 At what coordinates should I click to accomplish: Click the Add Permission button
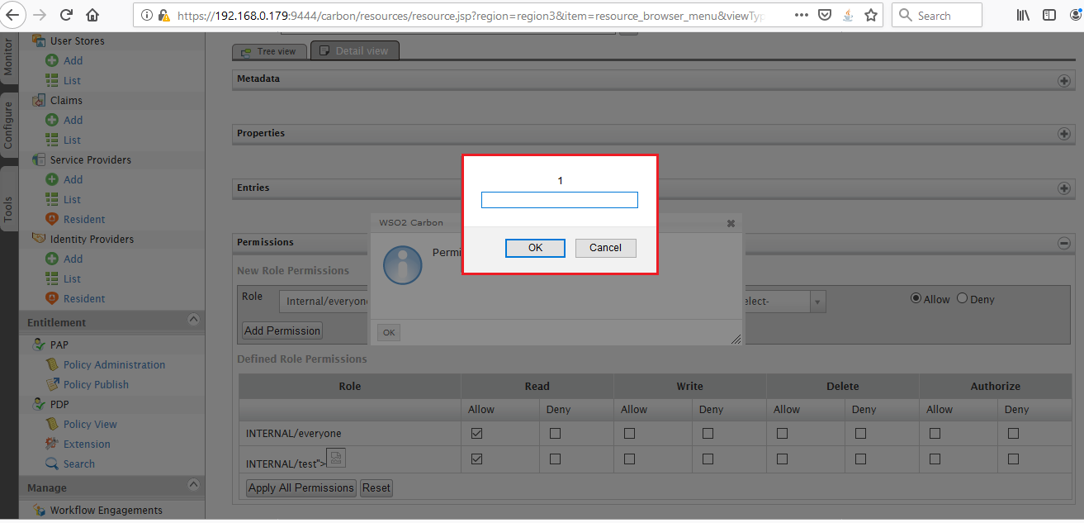283,330
